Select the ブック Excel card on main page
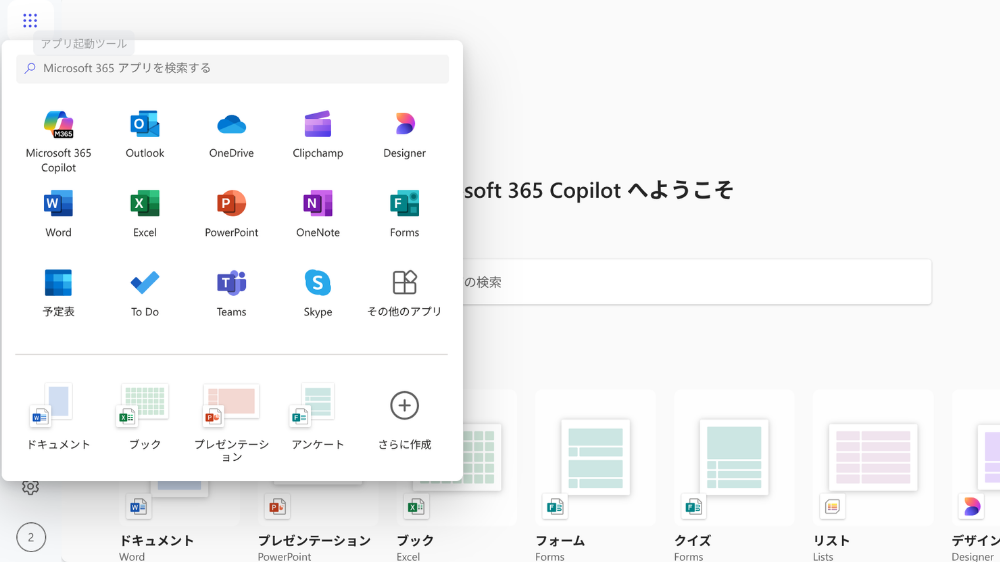This screenshot has height=562, width=1000. [457, 504]
